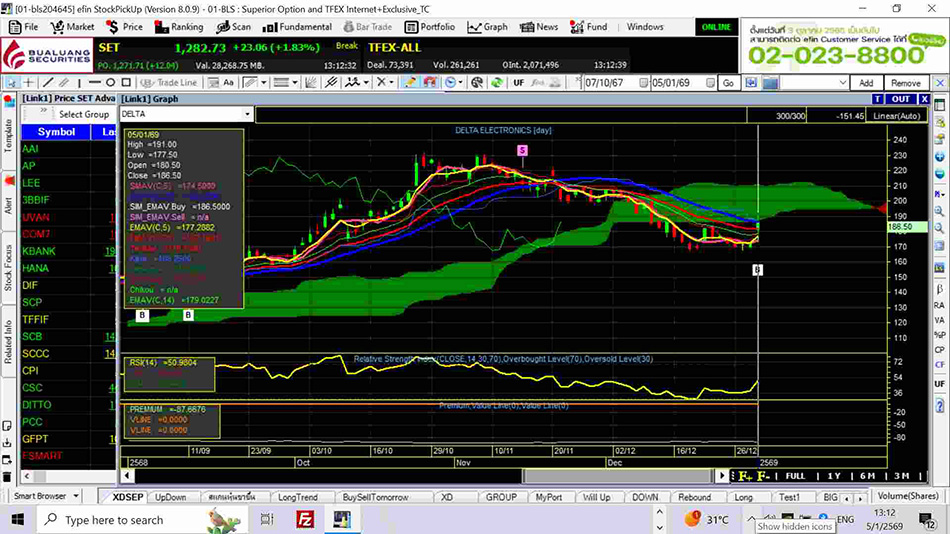Select the 6M time range on chart
Image resolution: width=950 pixels, height=534 pixels.
click(869, 476)
